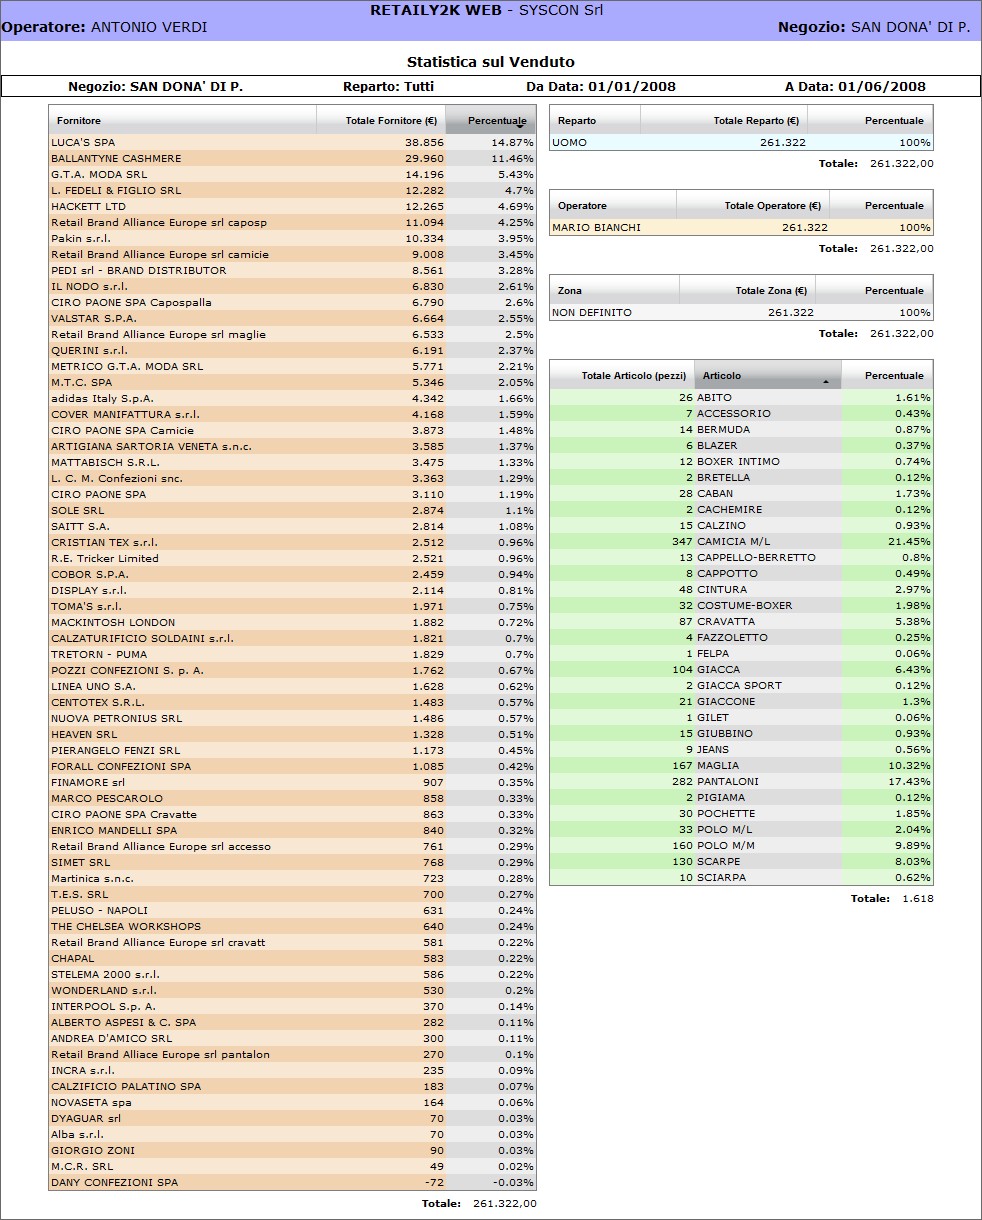Select the PANTALONI article row
The image size is (982, 1220).
coord(741,782)
